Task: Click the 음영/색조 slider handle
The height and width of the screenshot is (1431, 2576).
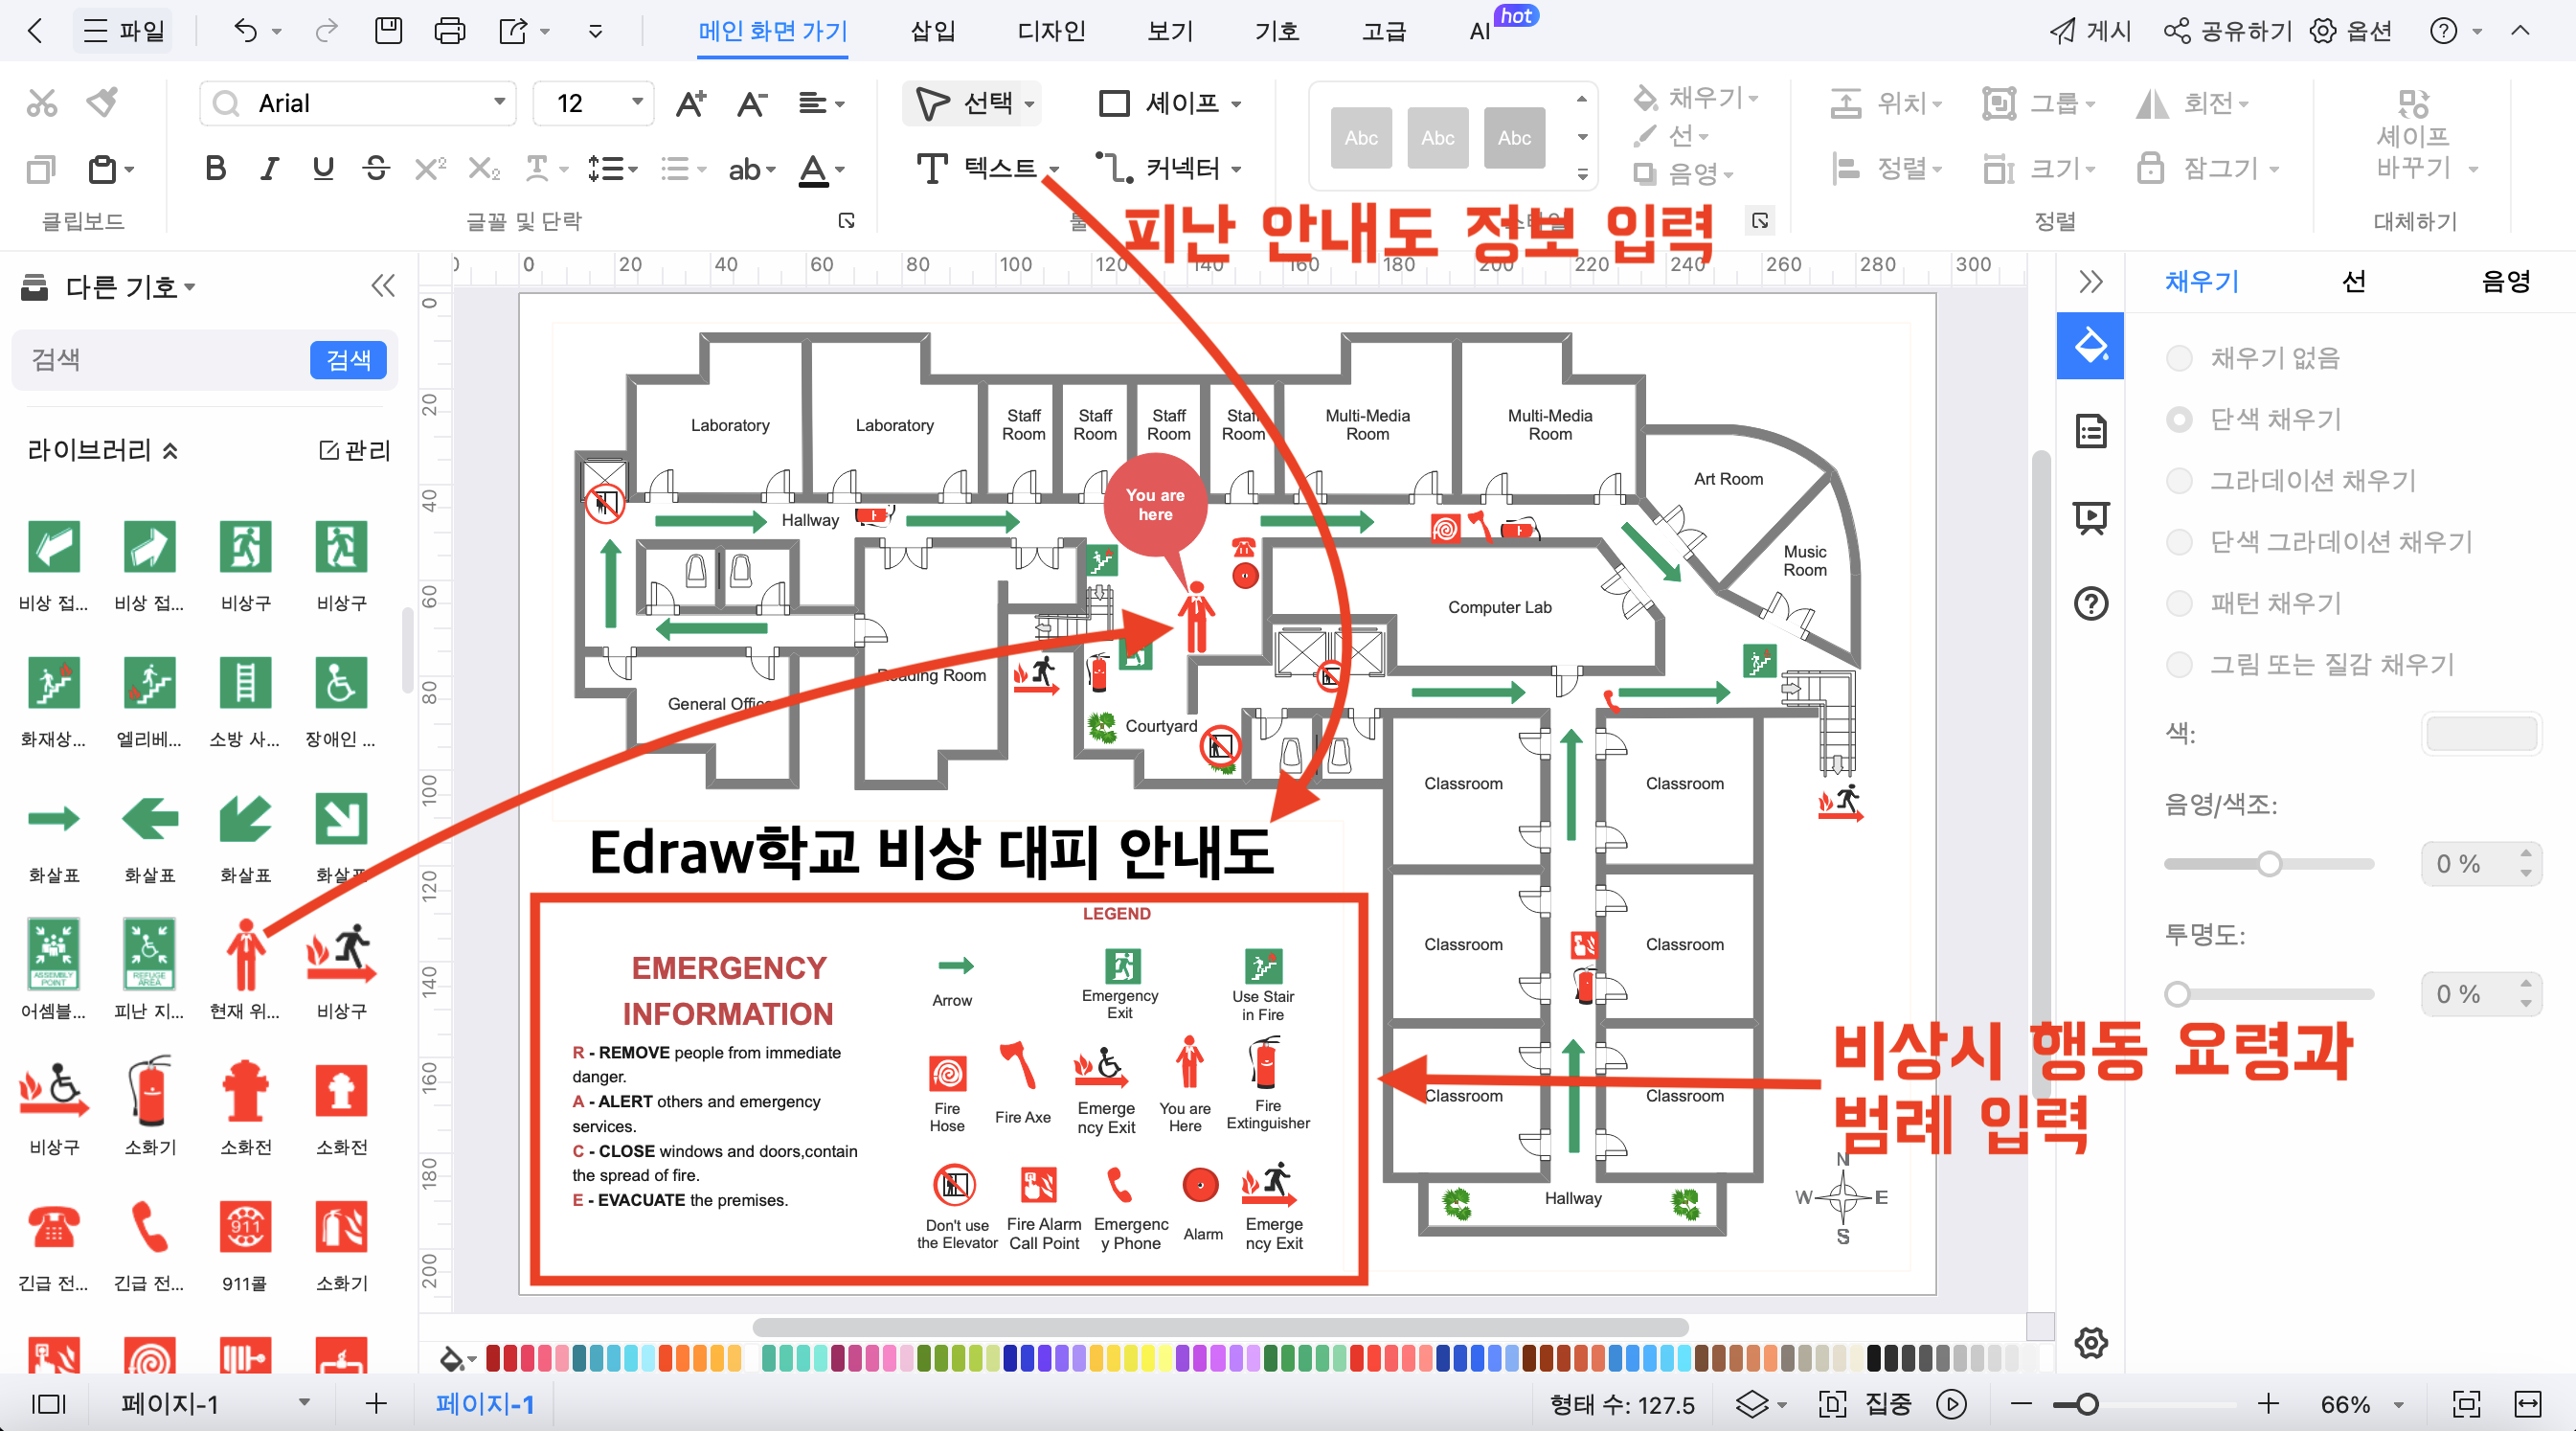Action: pos(2269,864)
